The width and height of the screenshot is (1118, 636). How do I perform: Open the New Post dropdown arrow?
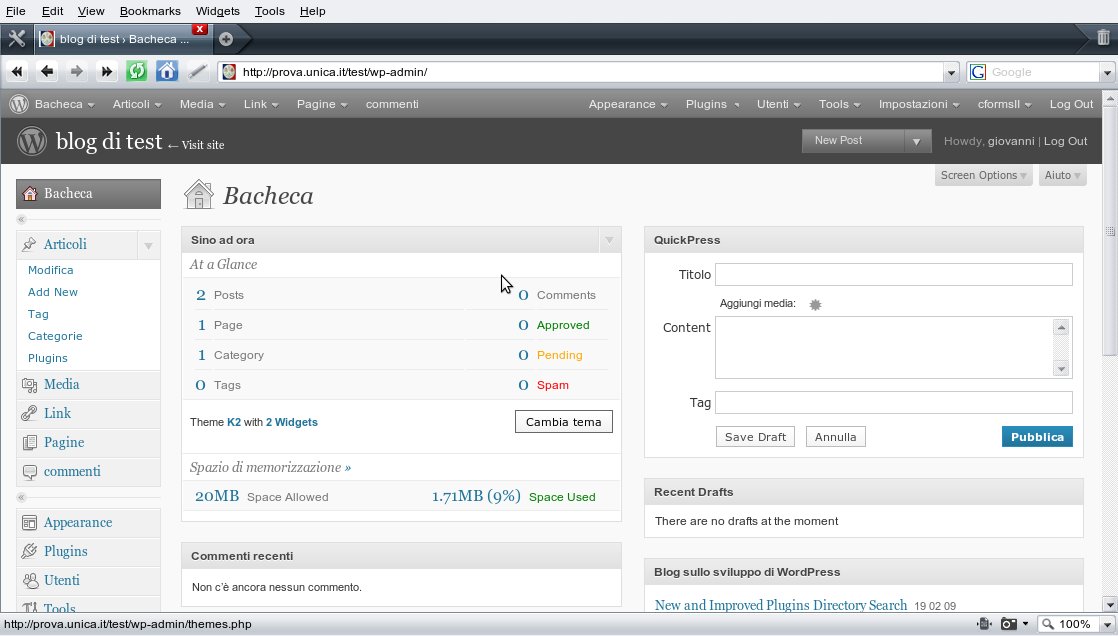click(917, 141)
